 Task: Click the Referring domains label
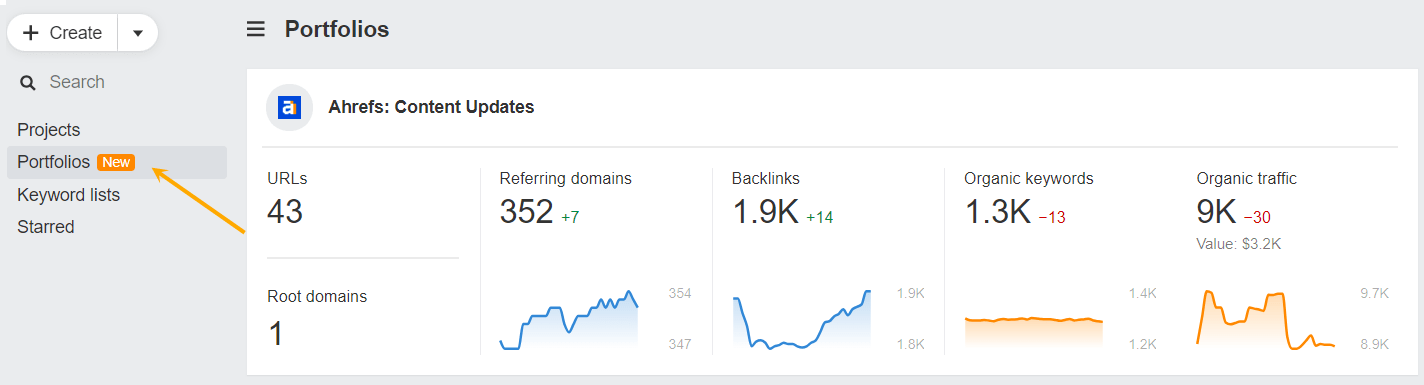pyautogui.click(x=565, y=179)
